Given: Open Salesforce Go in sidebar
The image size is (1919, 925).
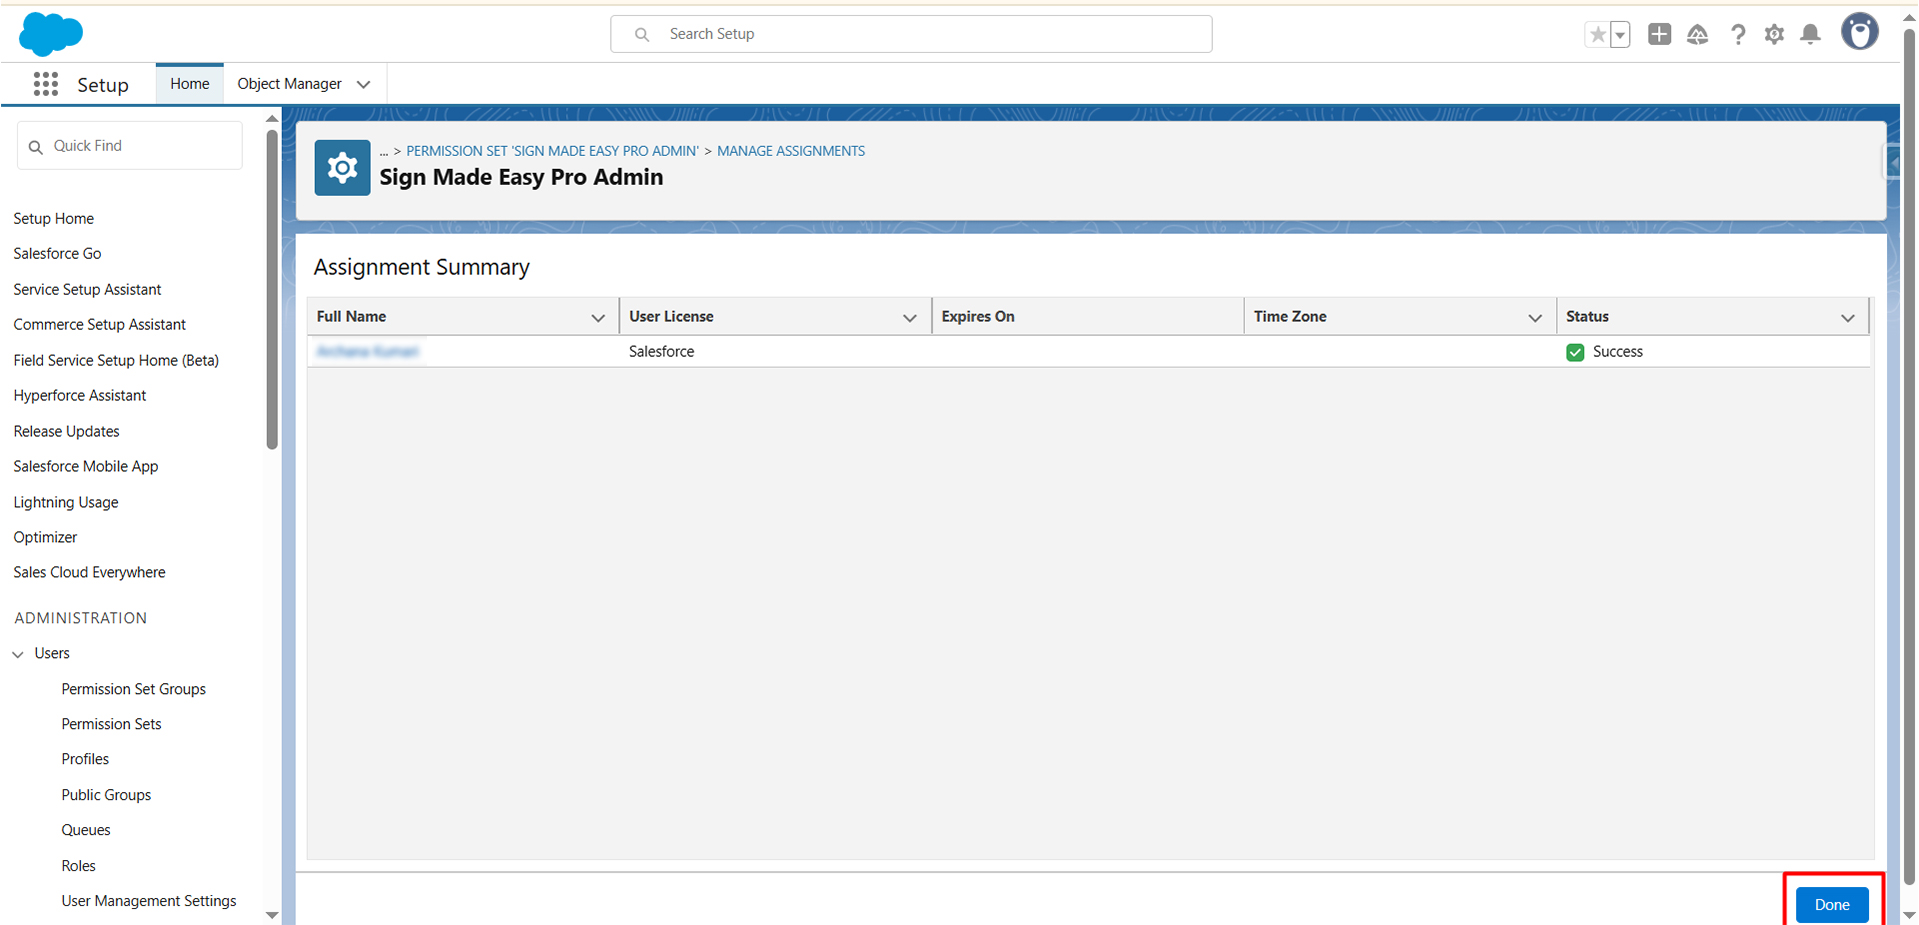Looking at the screenshot, I should (x=57, y=254).
